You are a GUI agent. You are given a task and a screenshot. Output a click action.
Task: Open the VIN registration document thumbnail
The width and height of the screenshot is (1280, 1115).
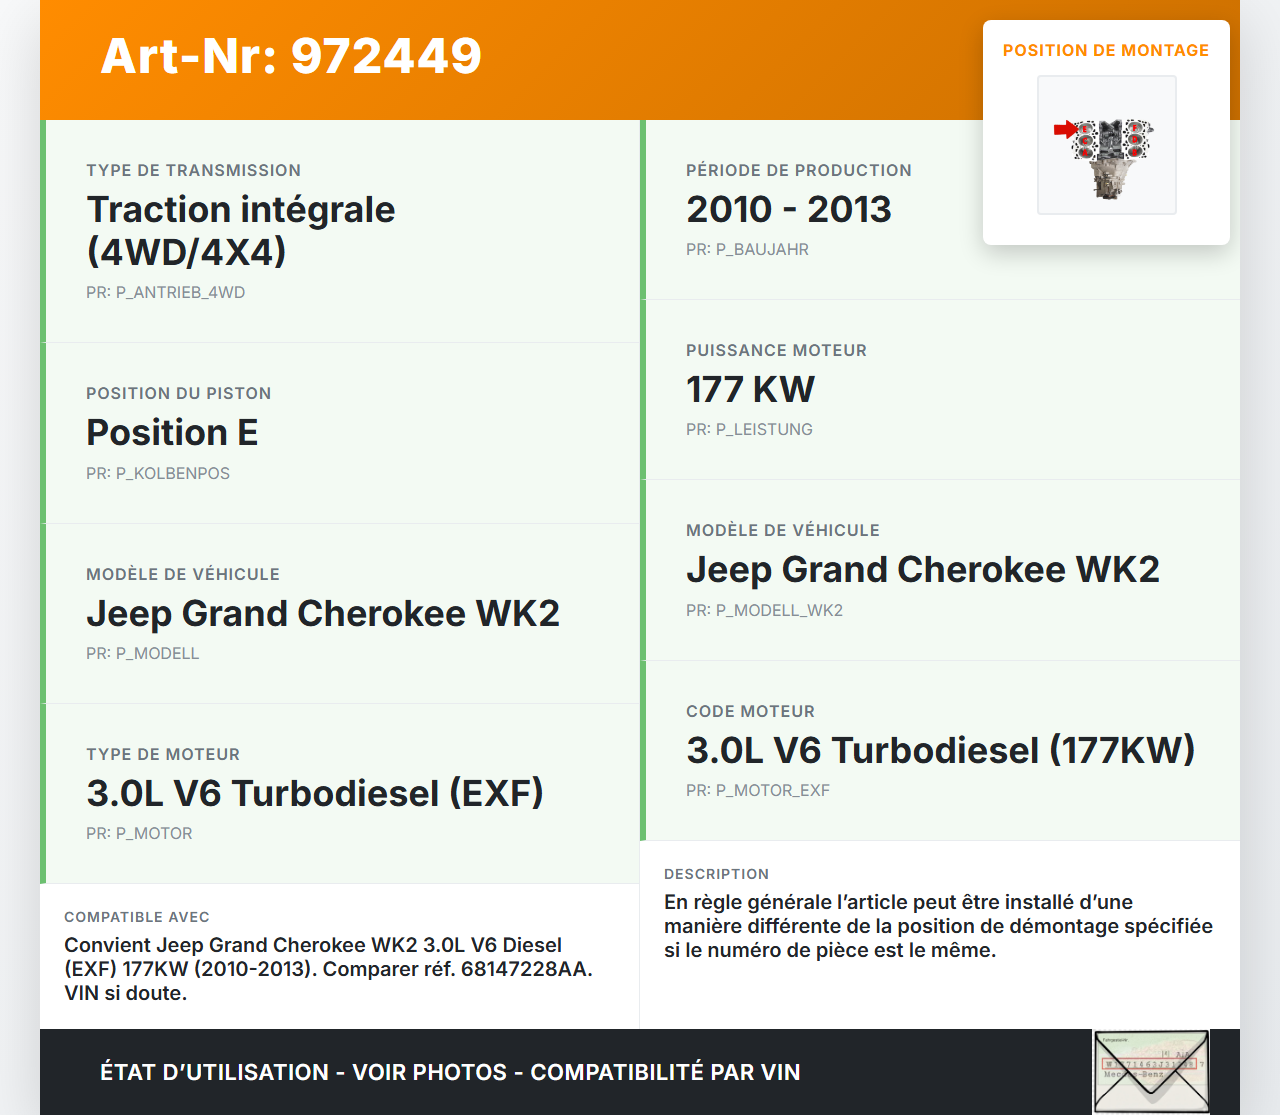(x=1150, y=1071)
